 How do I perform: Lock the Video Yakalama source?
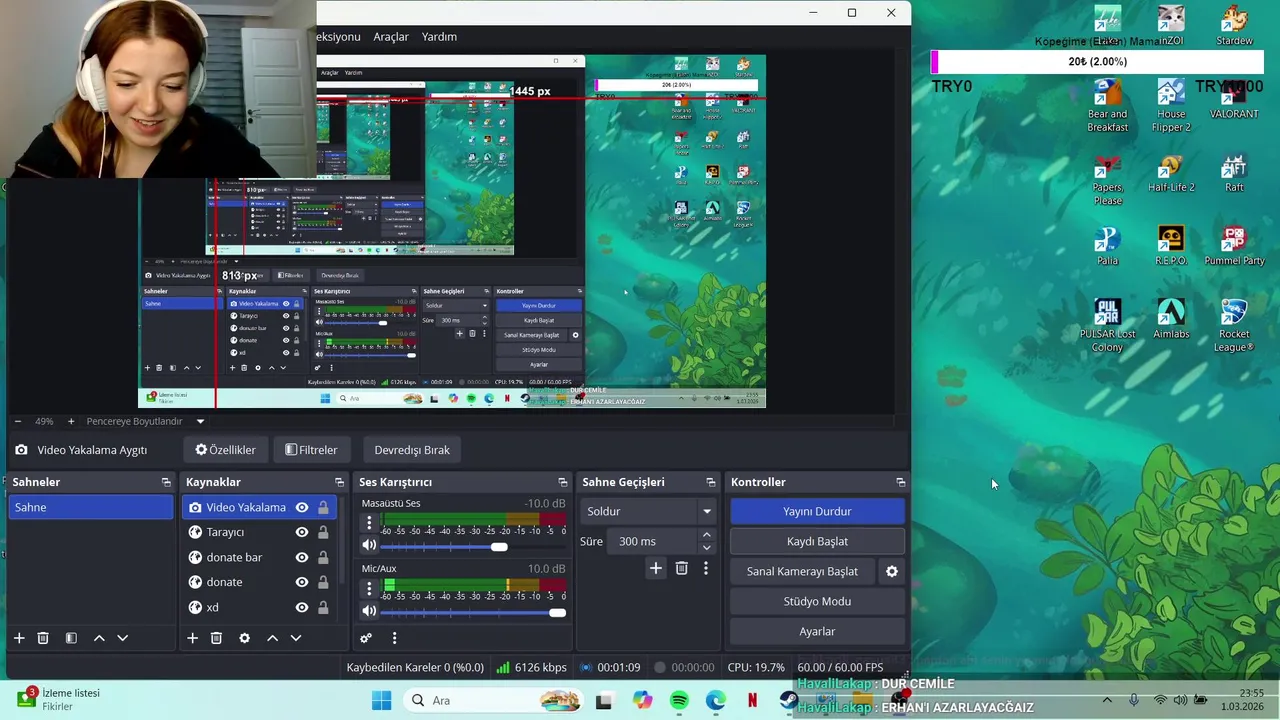click(323, 507)
